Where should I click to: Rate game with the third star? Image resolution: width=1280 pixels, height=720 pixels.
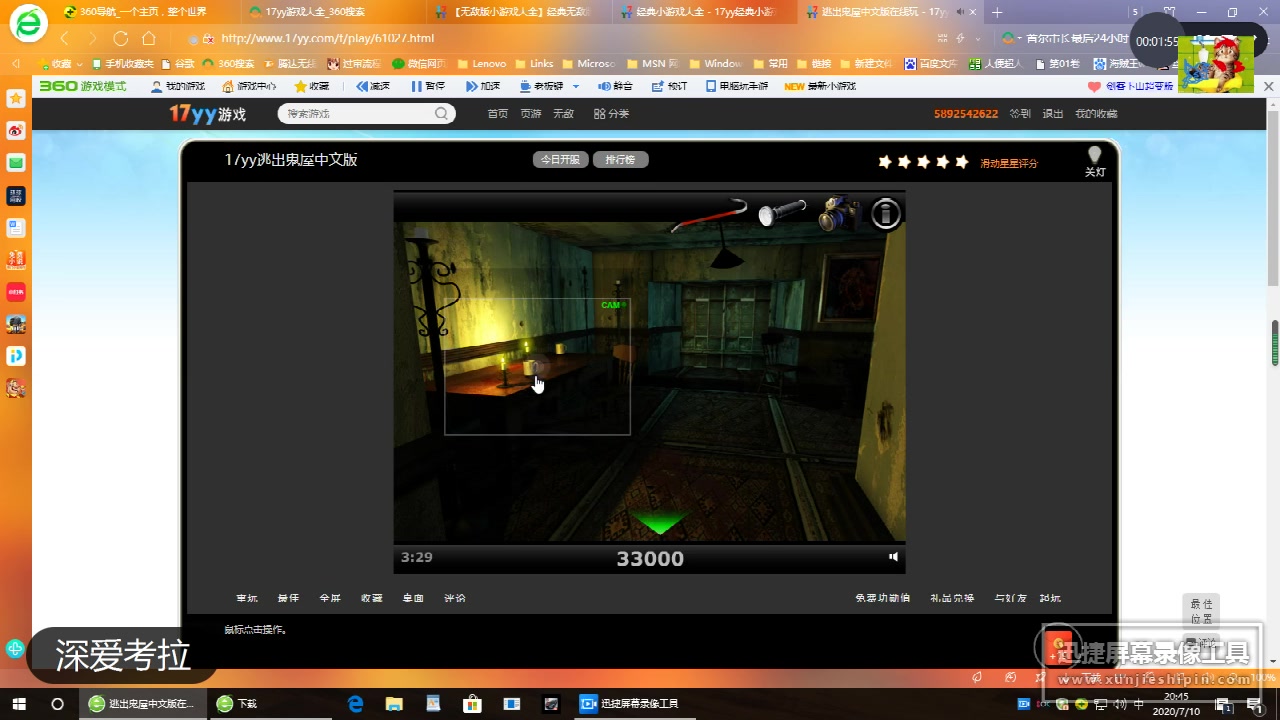pyautogui.click(x=923, y=162)
